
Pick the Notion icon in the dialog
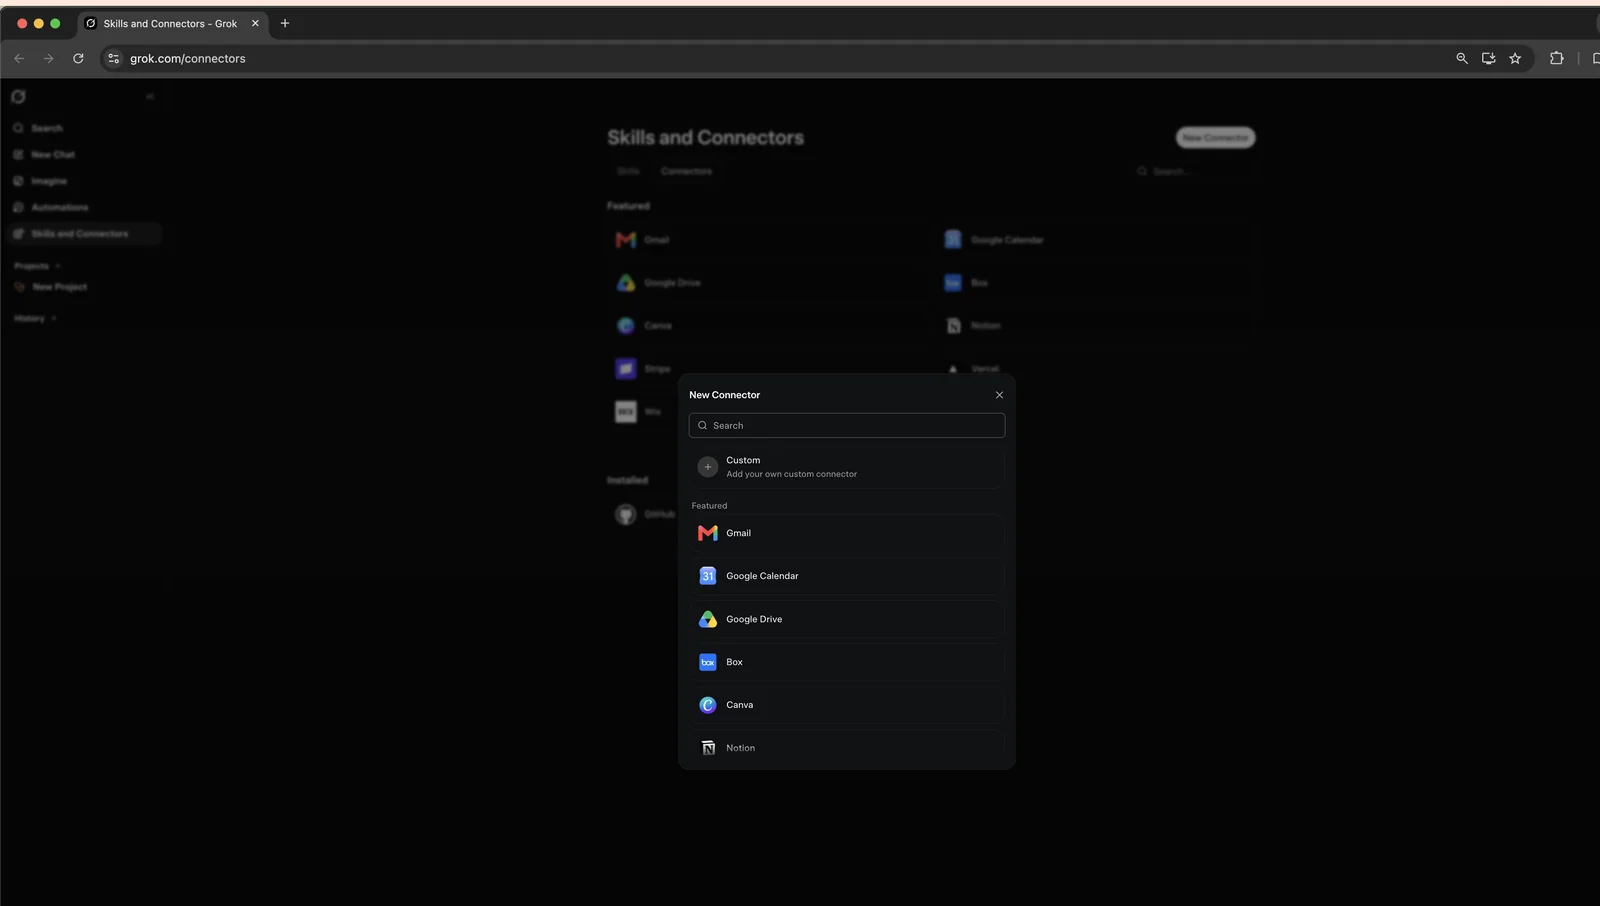[708, 748]
